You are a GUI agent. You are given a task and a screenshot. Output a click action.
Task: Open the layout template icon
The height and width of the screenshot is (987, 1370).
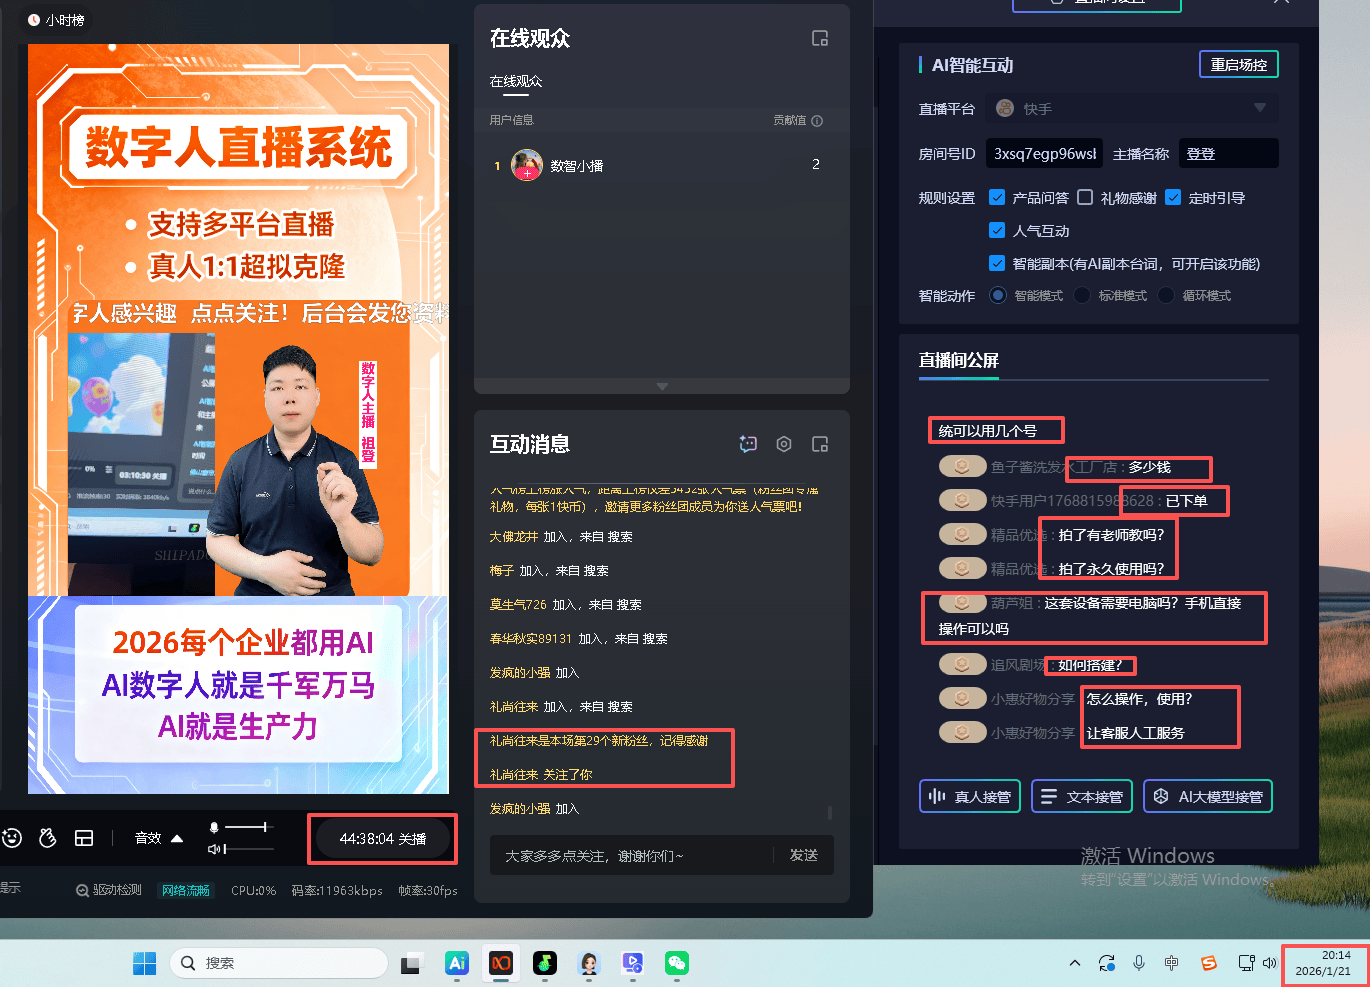84,838
